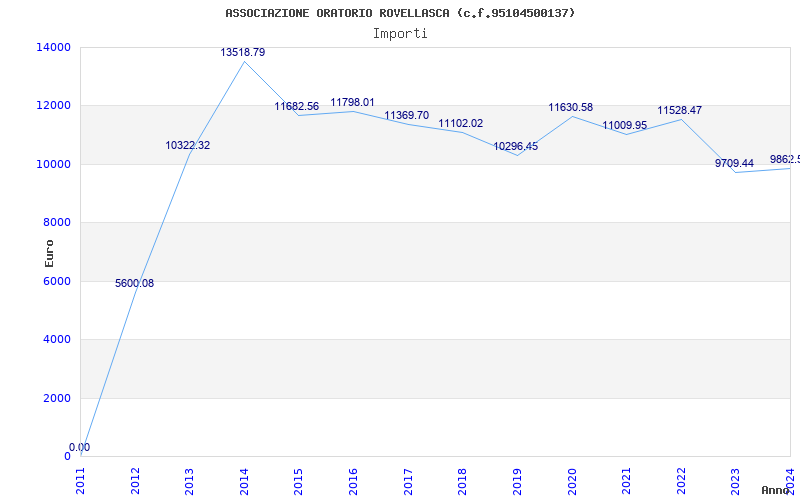Select the 11528.47 data label

[680, 111]
